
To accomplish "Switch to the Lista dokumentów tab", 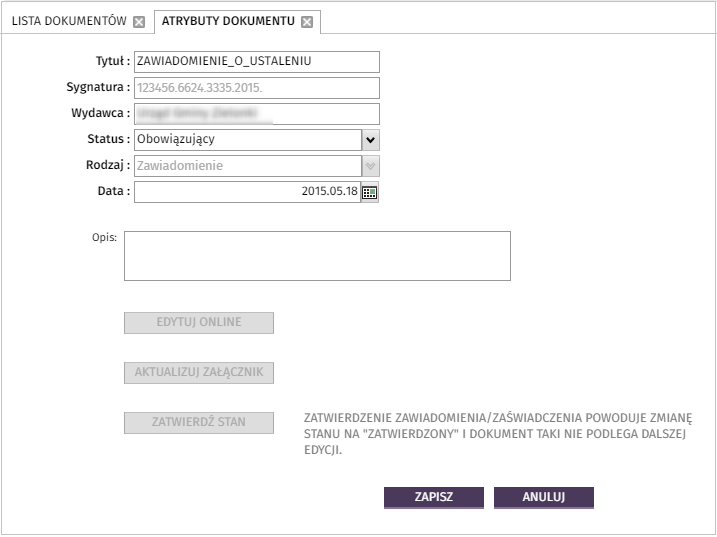I will pyautogui.click(x=69, y=21).
